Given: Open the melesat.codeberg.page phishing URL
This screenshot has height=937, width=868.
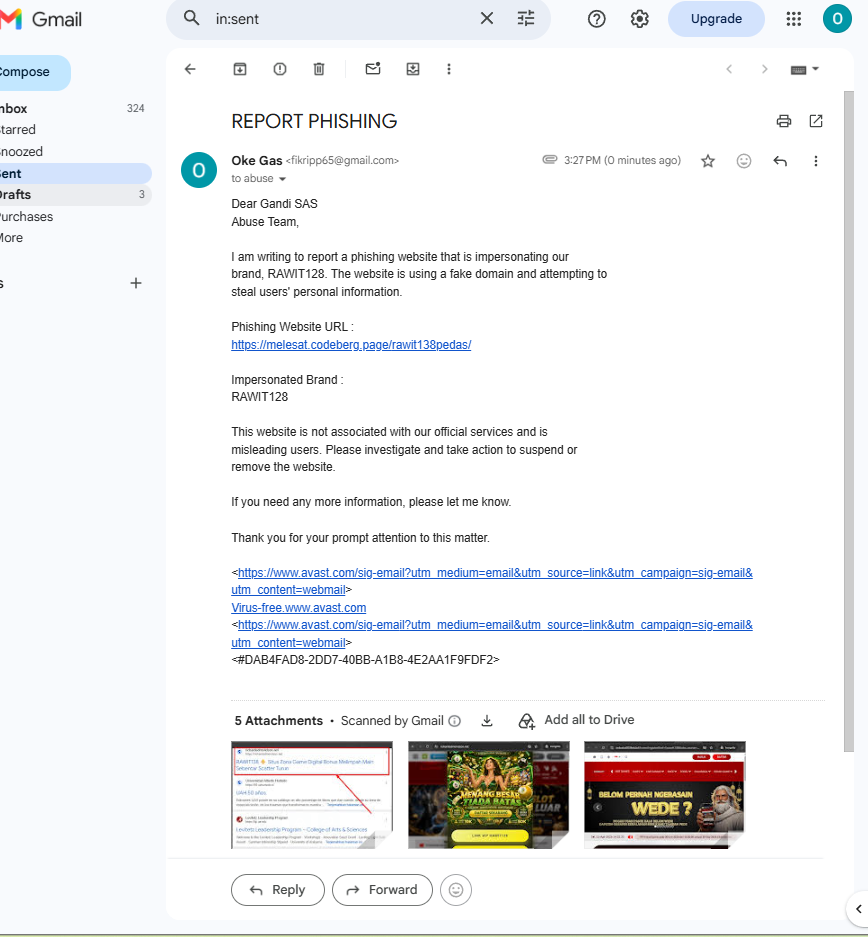Looking at the screenshot, I should (351, 345).
